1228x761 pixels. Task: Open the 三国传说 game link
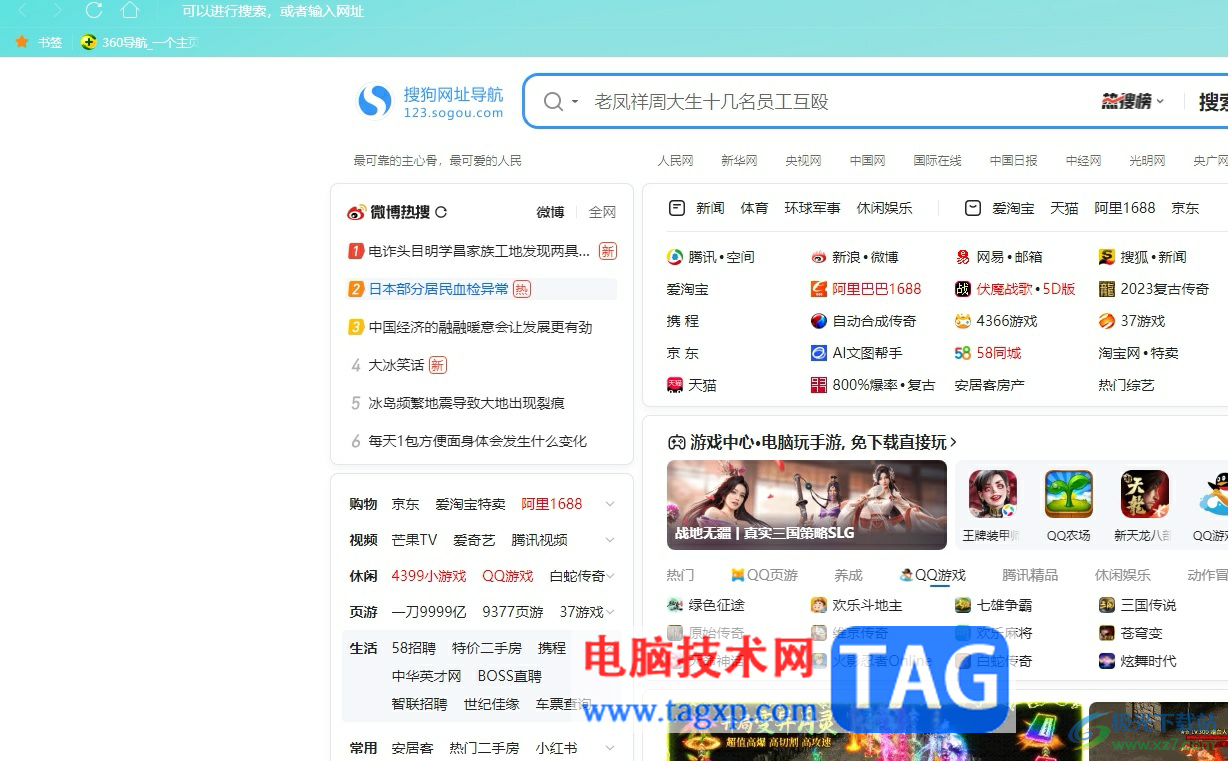tap(1149, 605)
